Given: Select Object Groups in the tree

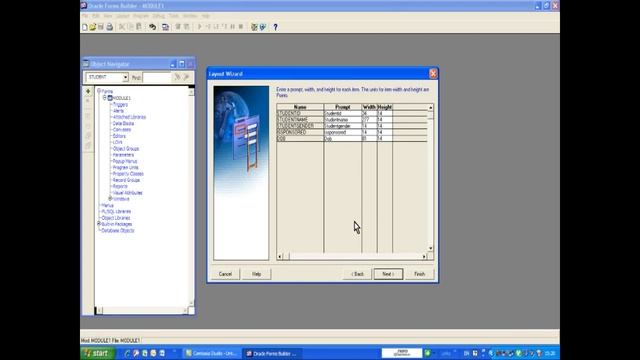Looking at the screenshot, I should click(x=126, y=149).
